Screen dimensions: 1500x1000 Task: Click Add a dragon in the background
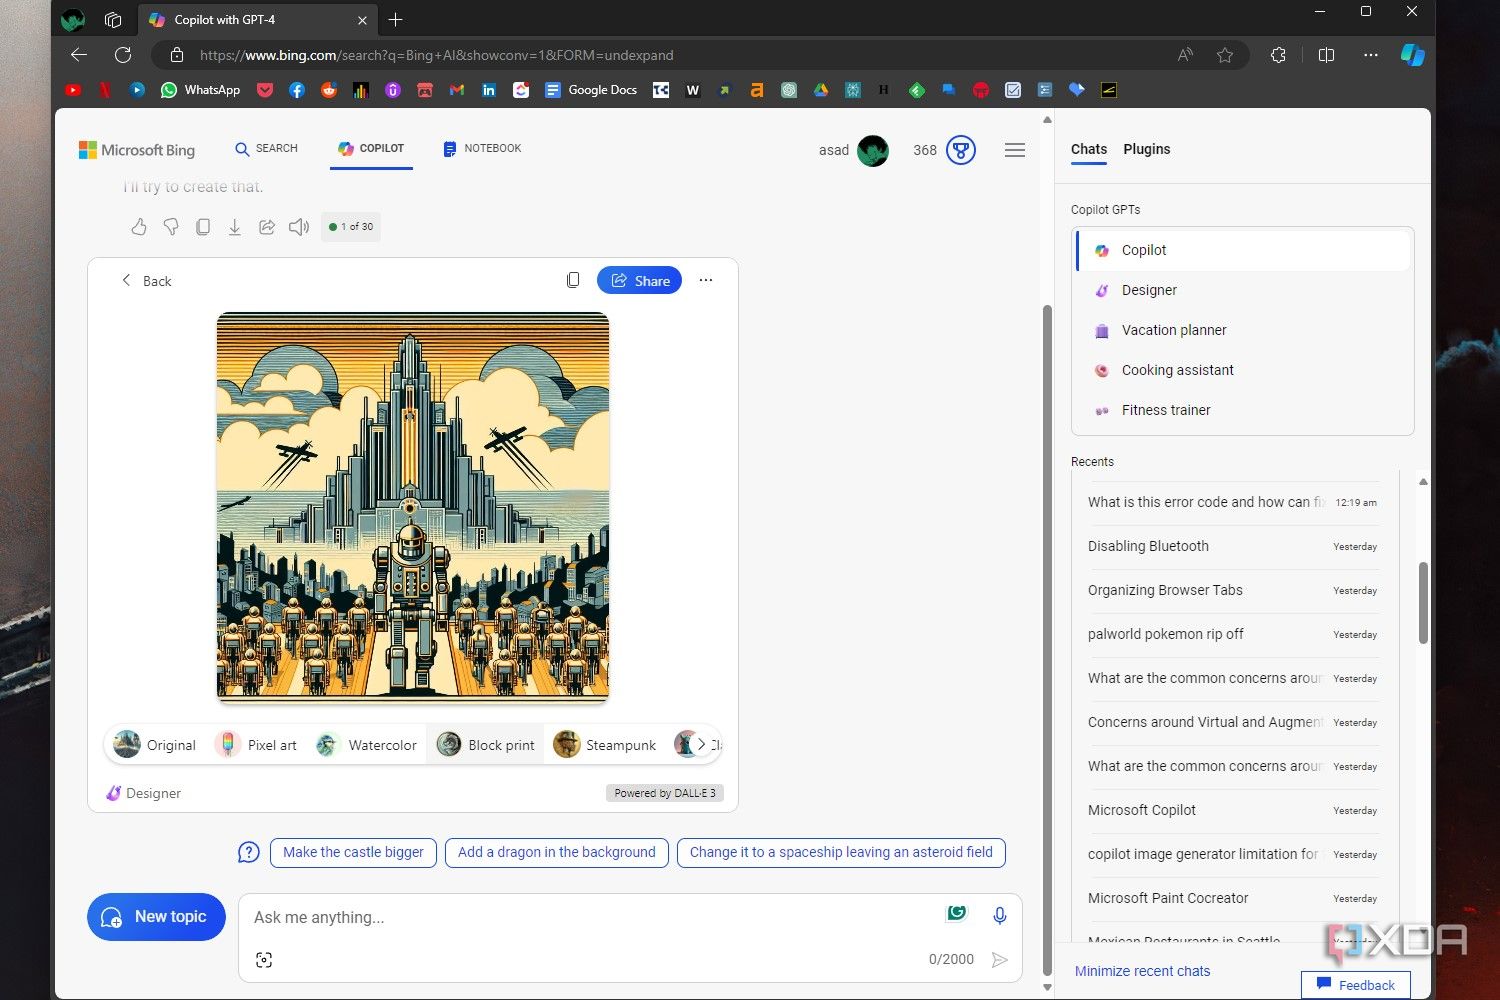click(557, 853)
